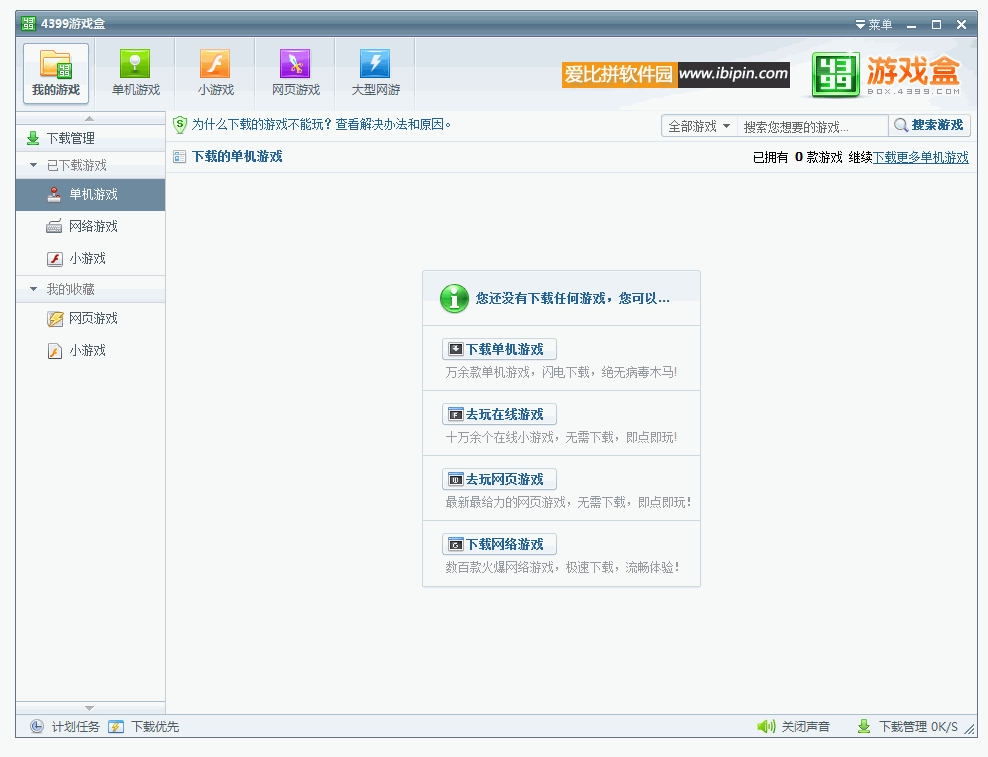Screen dimensions: 988x757
Task: Click the keyboard icon beside 网络游戏
Action: coord(54,226)
